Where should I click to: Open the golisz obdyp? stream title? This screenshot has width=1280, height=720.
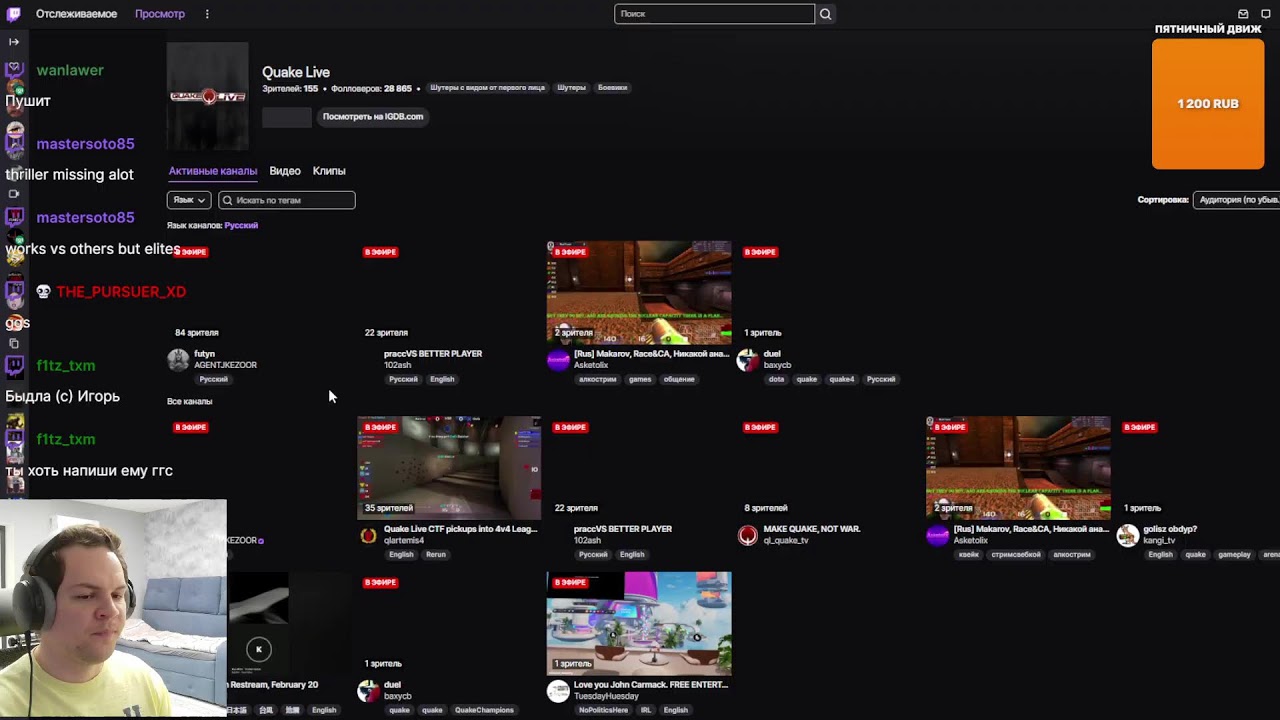[x=1170, y=529]
